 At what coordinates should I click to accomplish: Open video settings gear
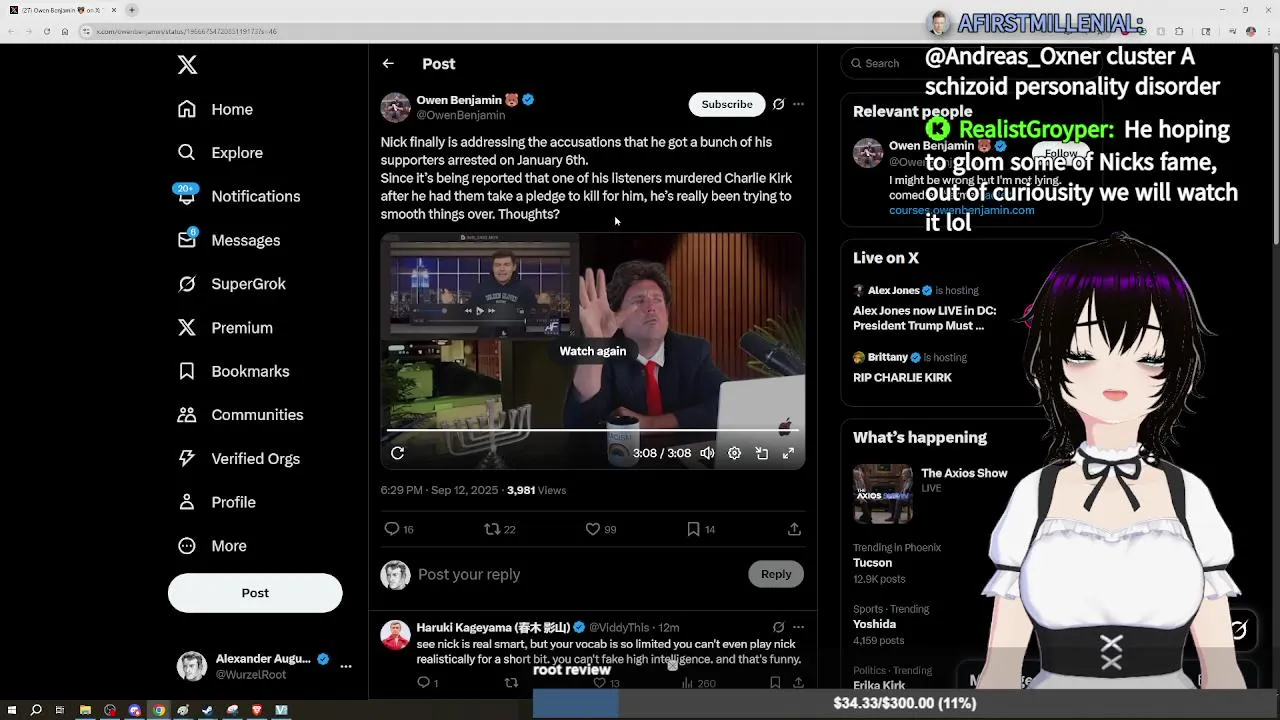(734, 453)
